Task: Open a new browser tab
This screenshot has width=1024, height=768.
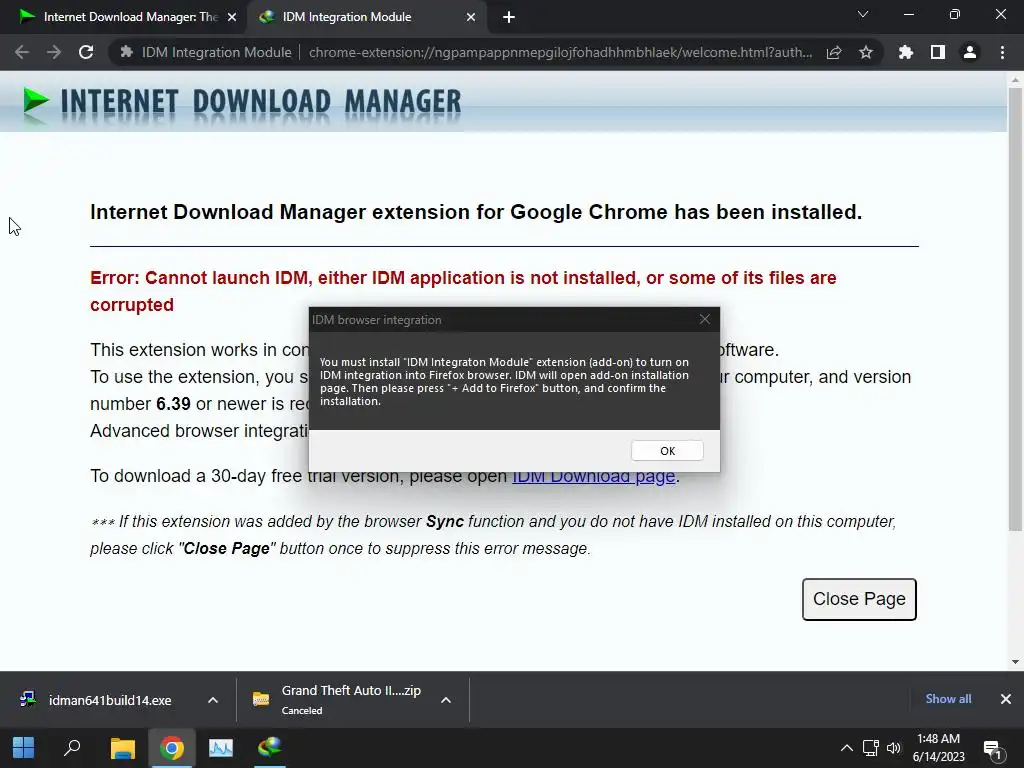Action: pyautogui.click(x=509, y=18)
